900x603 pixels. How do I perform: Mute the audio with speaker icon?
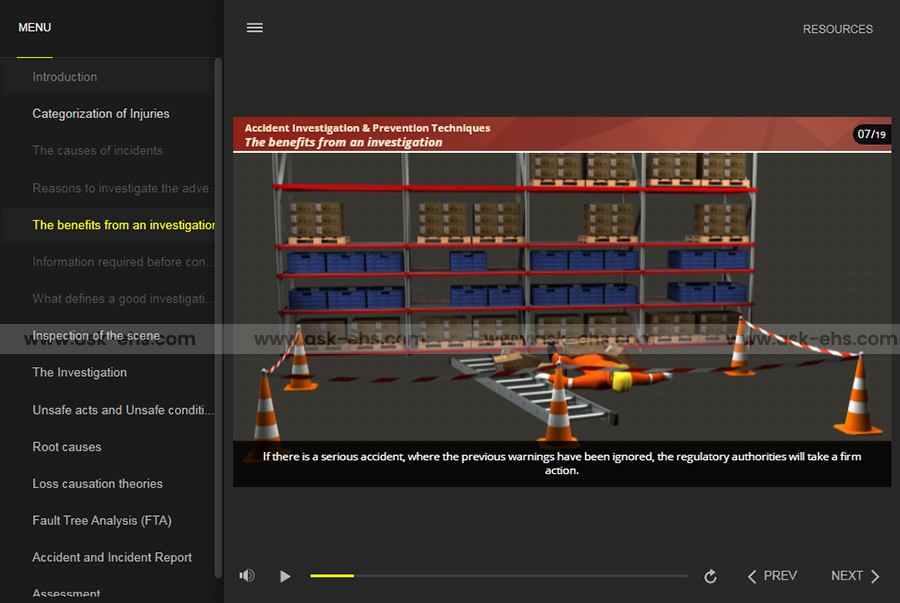coord(247,576)
